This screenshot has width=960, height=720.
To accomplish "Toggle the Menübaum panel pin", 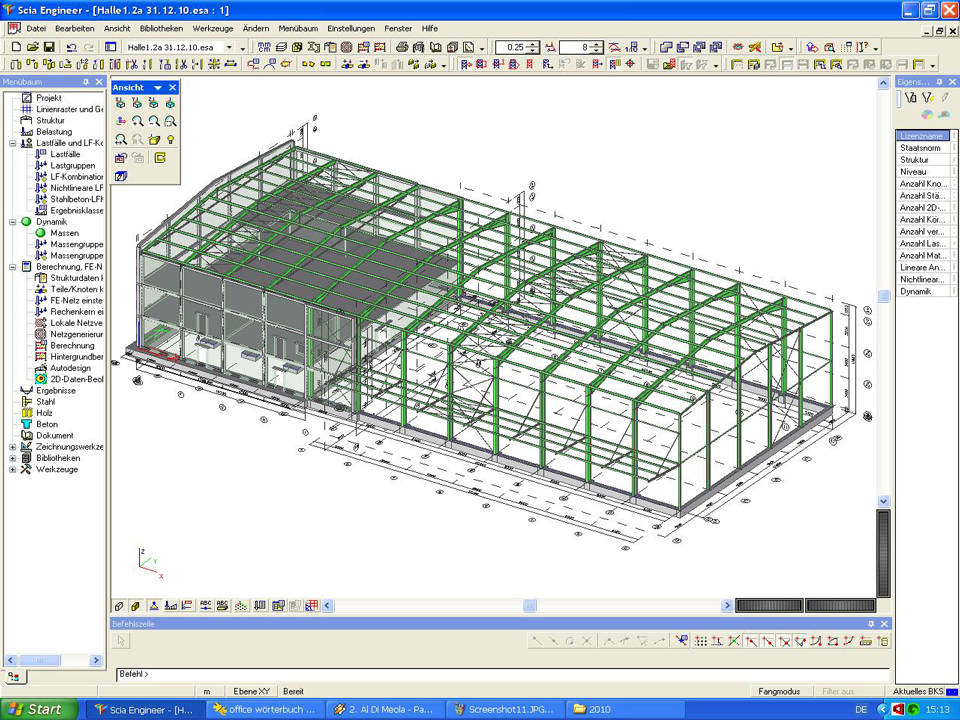I will pos(86,82).
